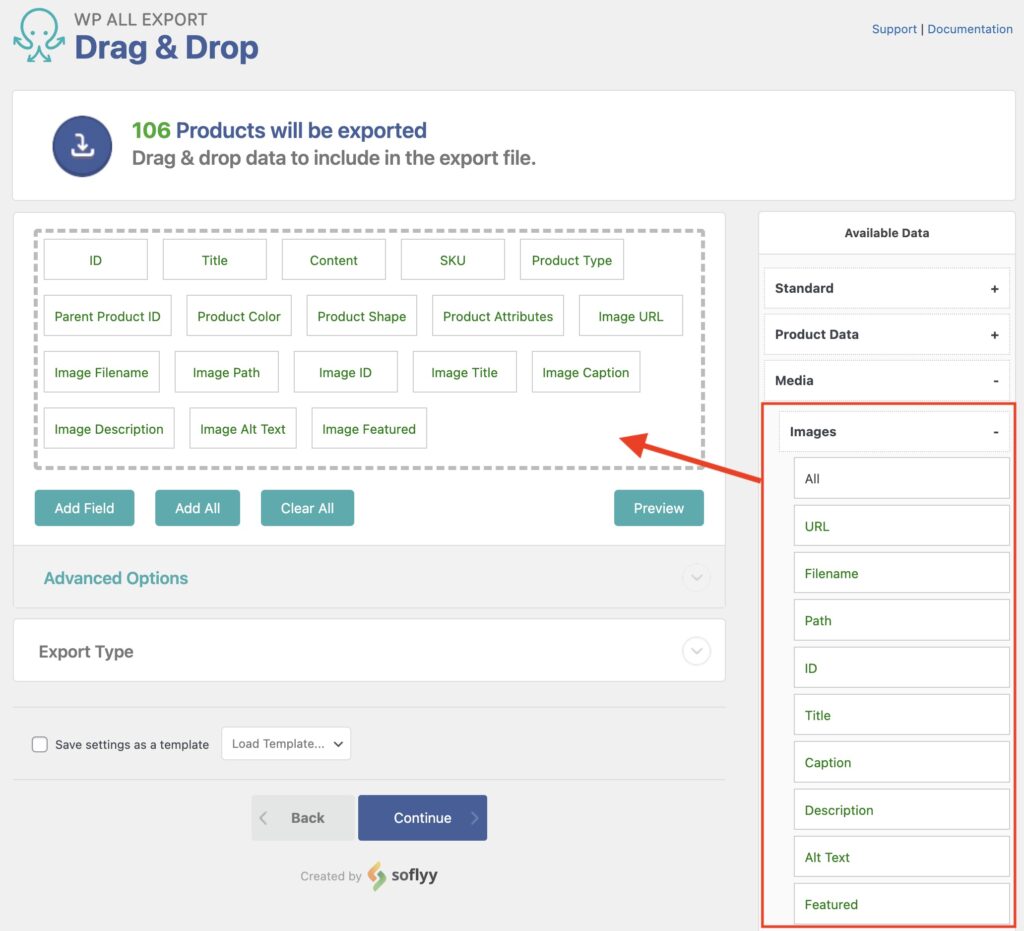Image resolution: width=1024 pixels, height=931 pixels.
Task: Click the Add Field button
Action: click(x=84, y=508)
